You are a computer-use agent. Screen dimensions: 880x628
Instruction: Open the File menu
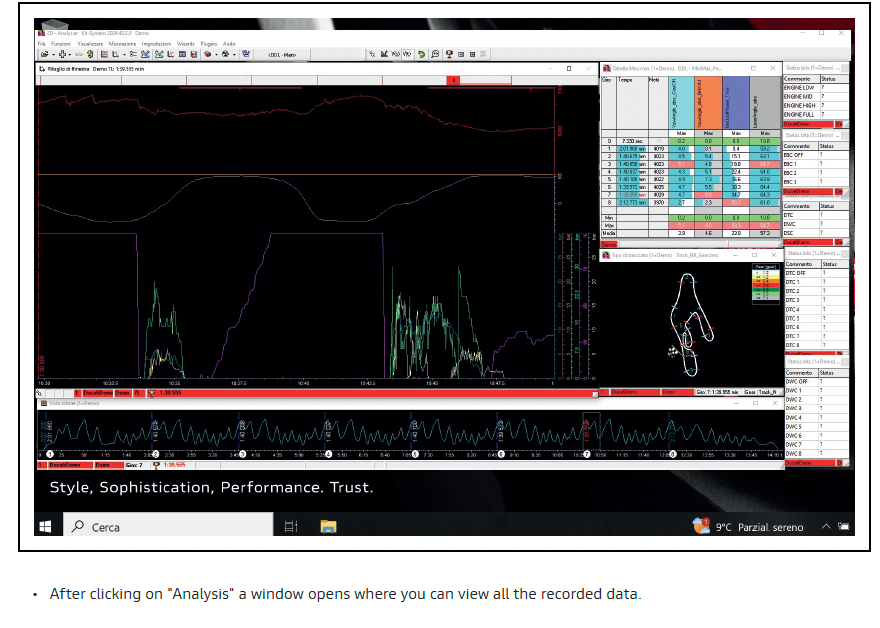(x=42, y=44)
